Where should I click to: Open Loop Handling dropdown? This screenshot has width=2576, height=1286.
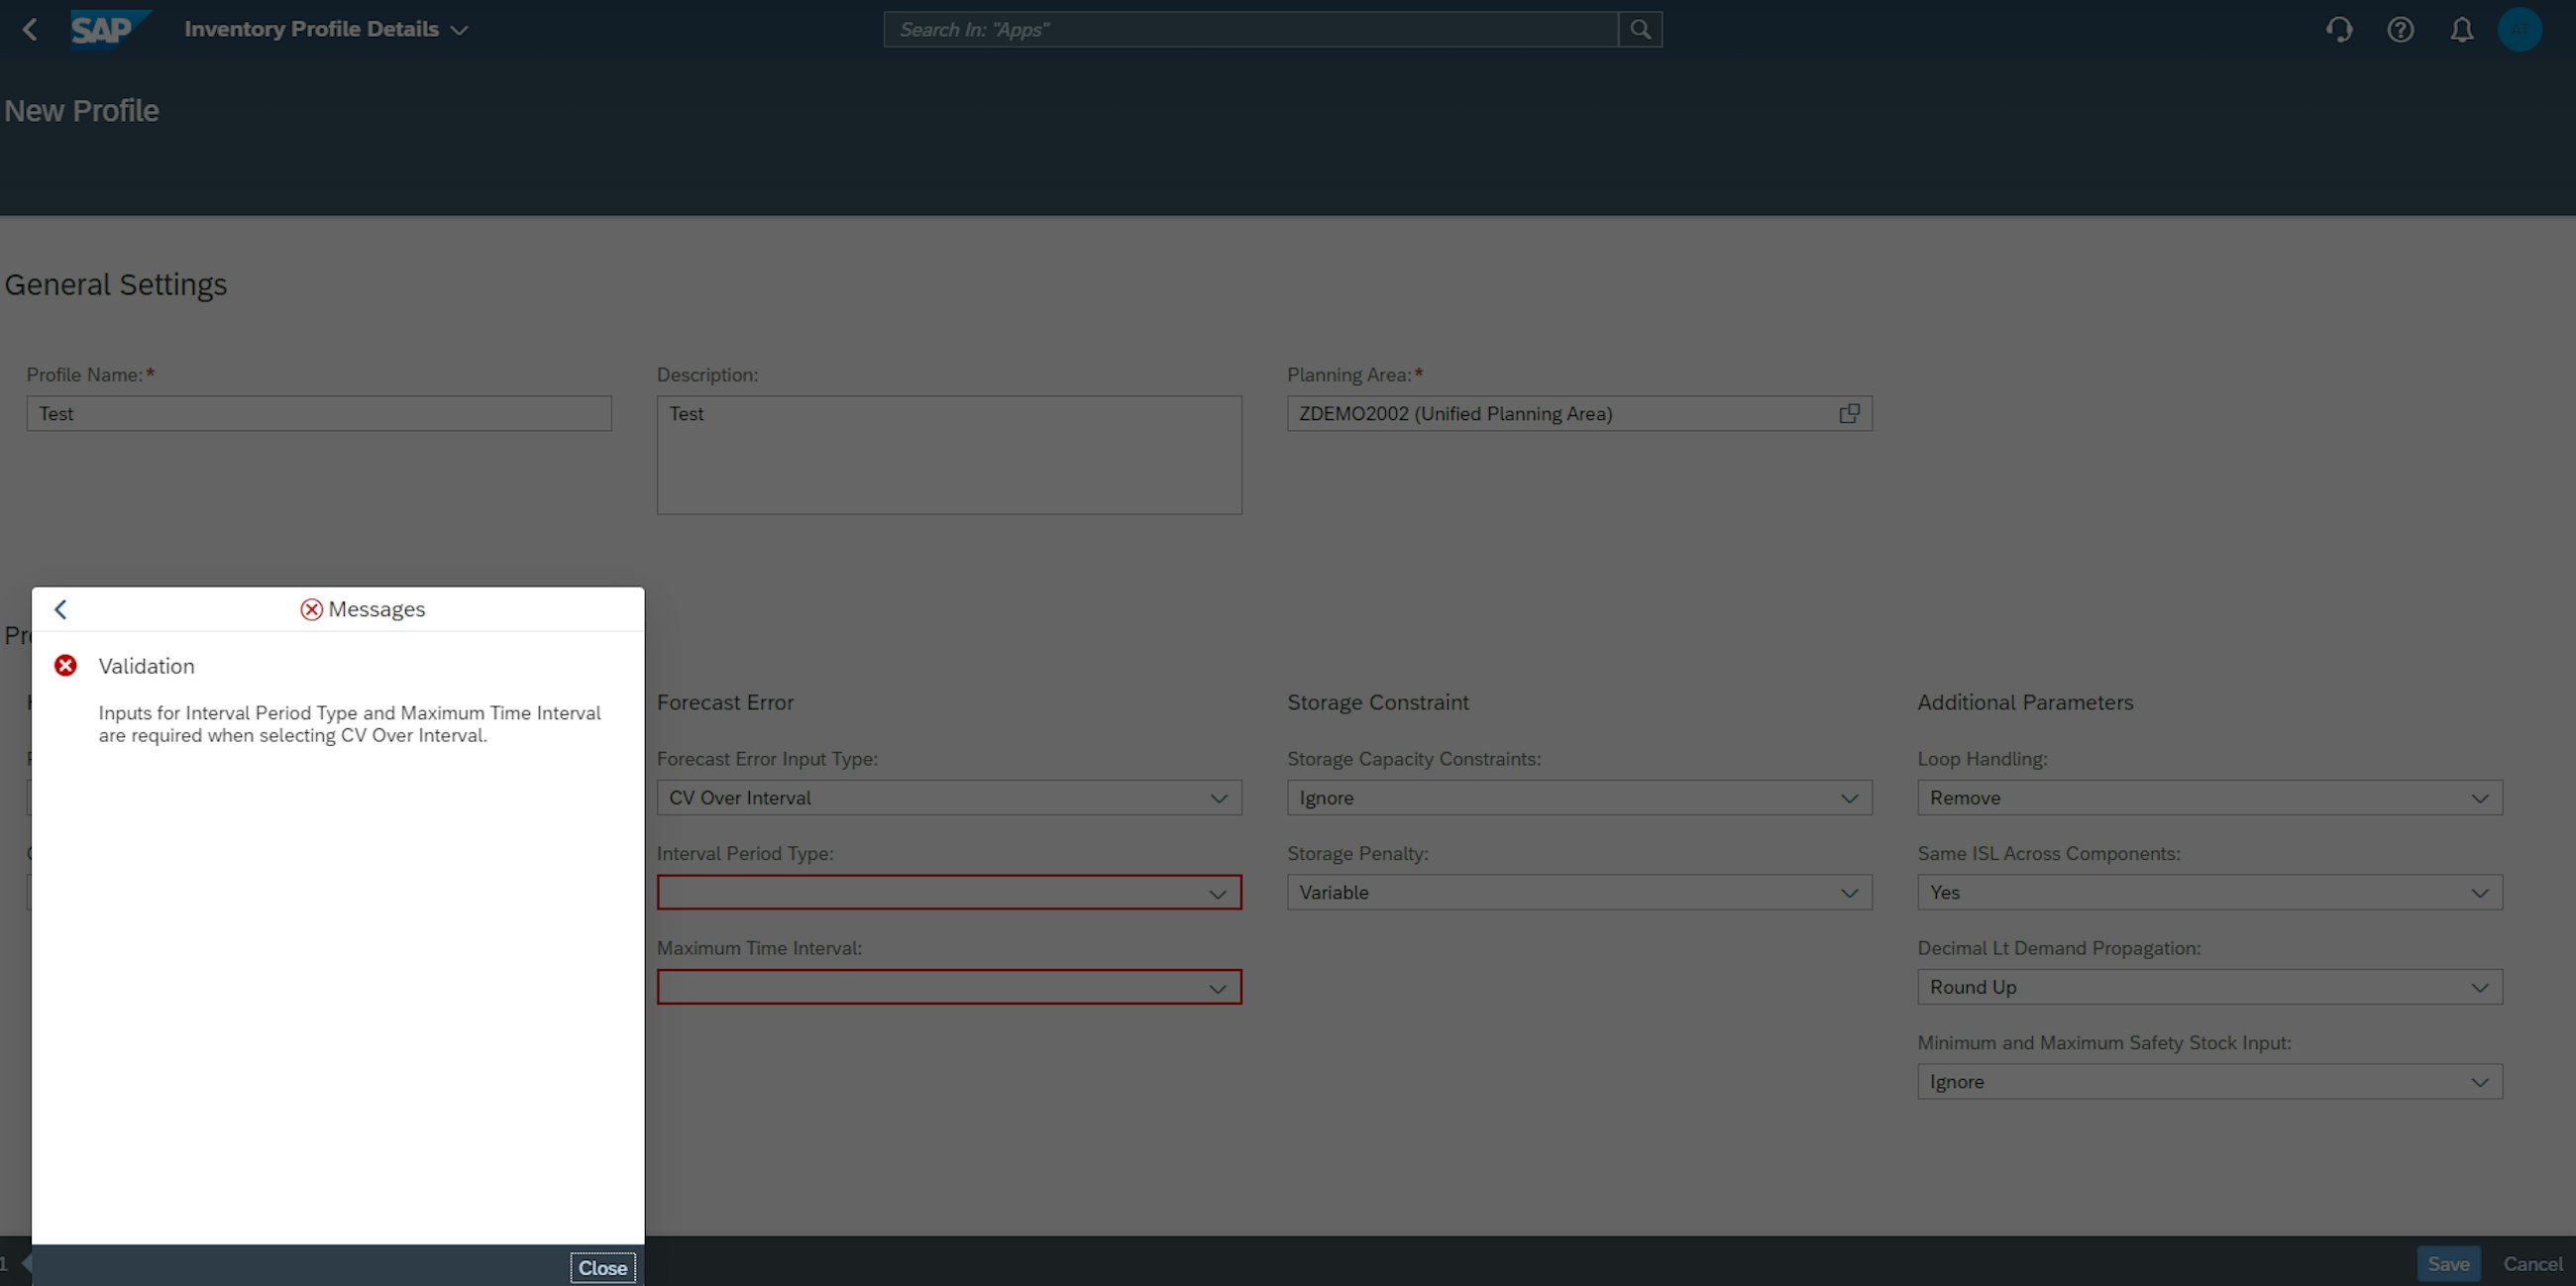coord(2479,798)
